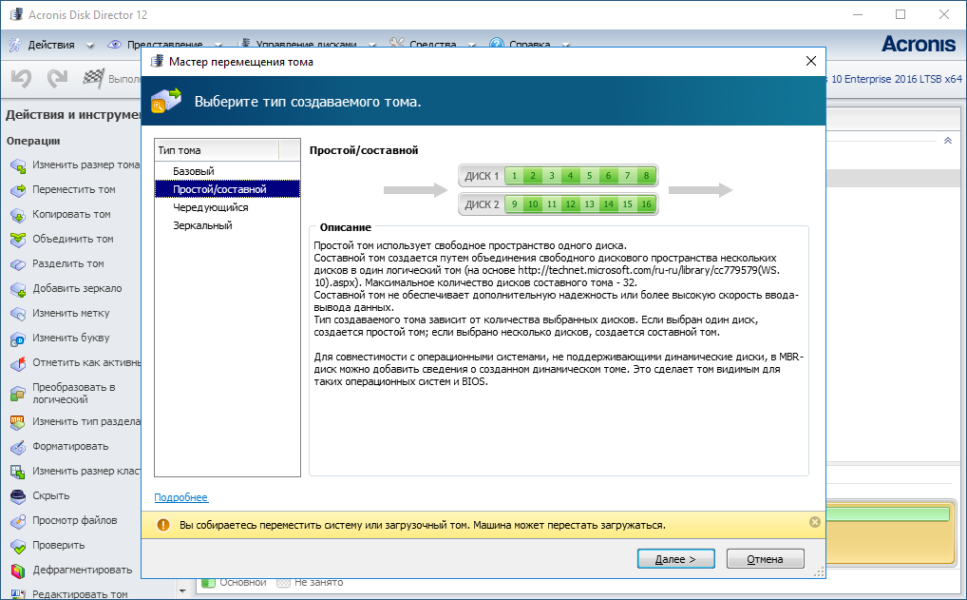Collapse the panel with double chevron
Image resolution: width=967 pixels, height=600 pixels.
947,141
